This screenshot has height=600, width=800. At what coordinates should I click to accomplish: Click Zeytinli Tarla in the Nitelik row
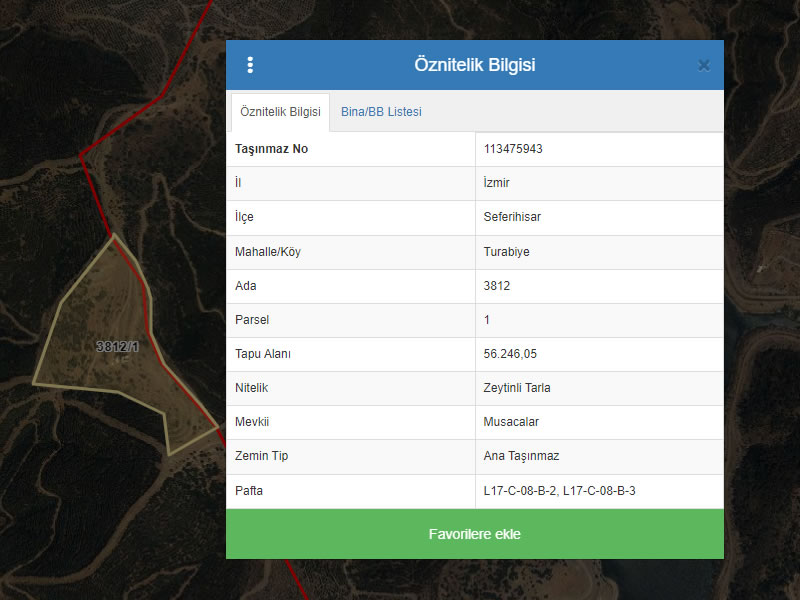(517, 388)
